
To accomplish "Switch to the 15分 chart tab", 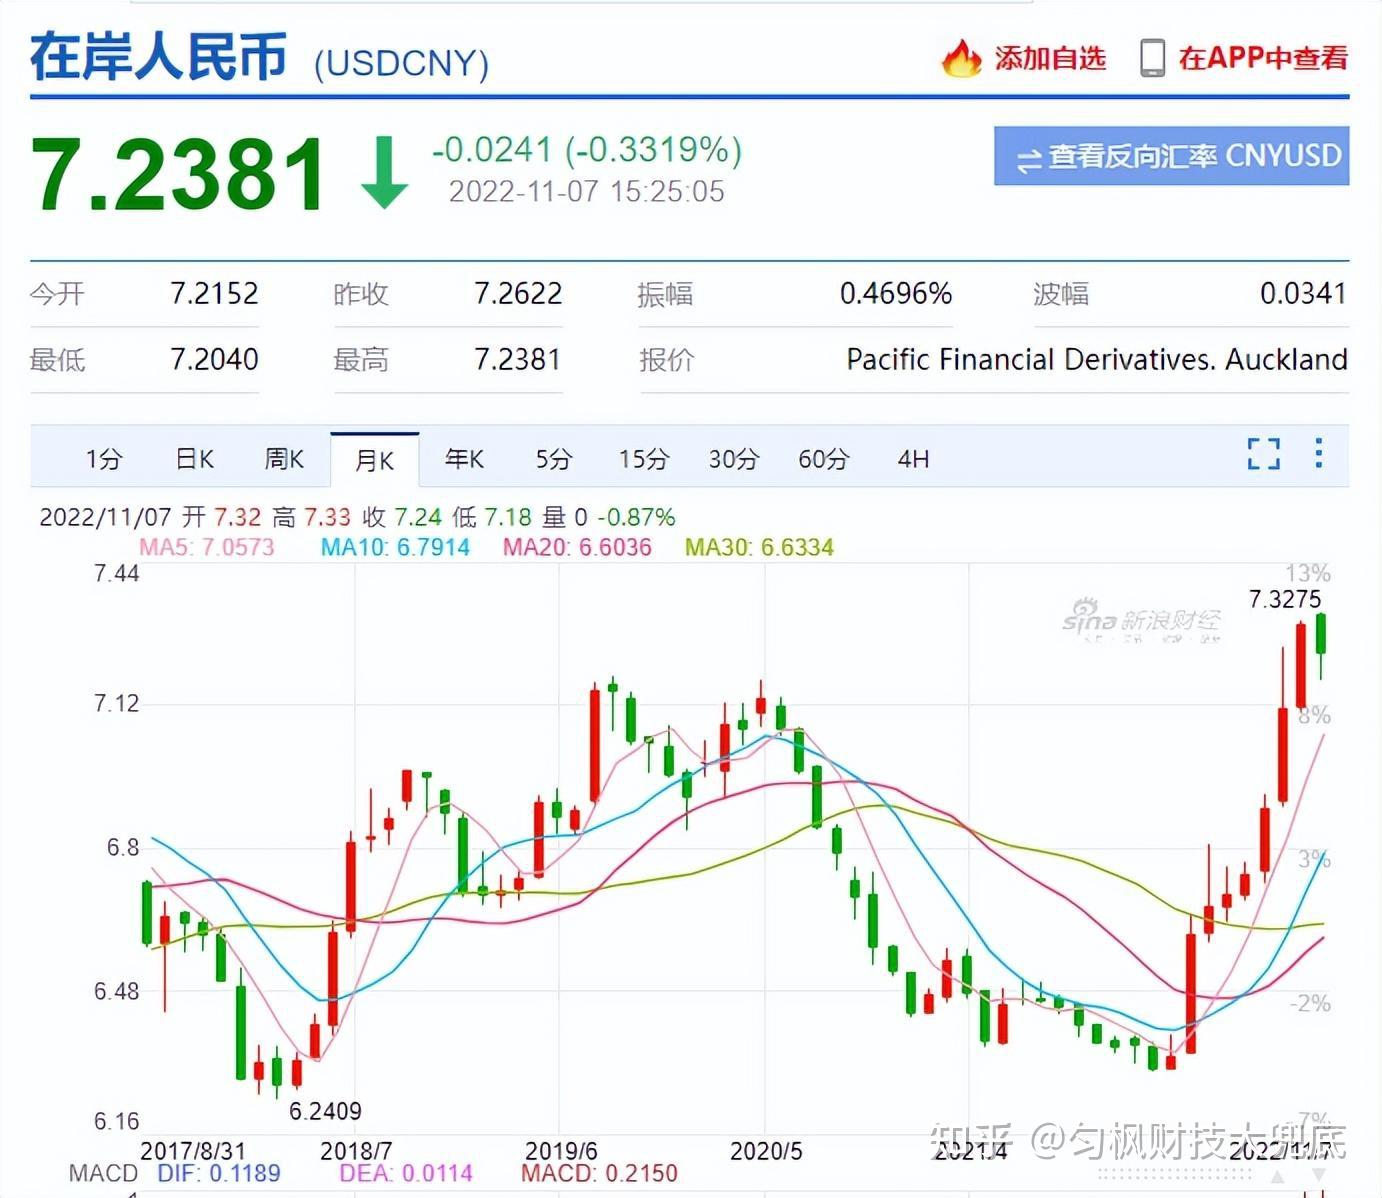I will pos(643,459).
